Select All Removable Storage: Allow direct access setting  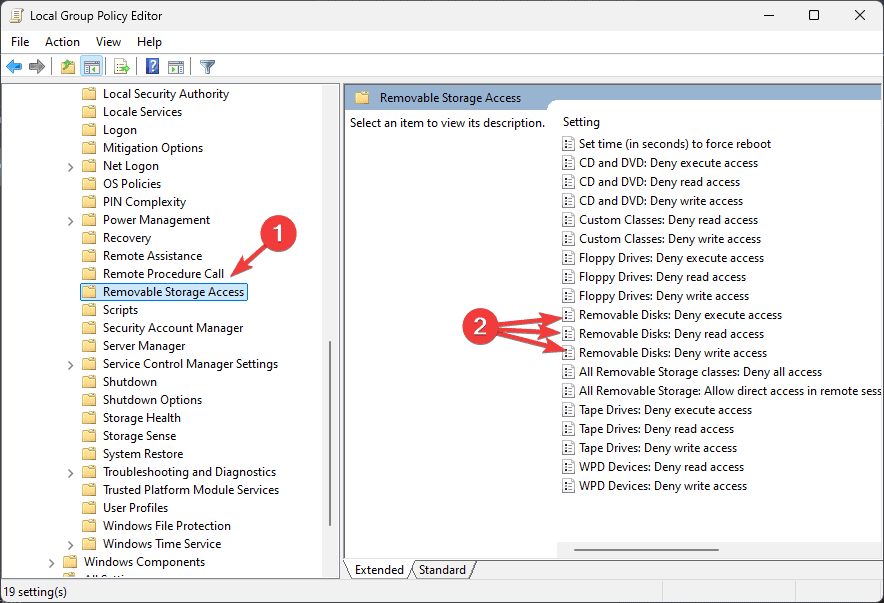pyautogui.click(x=730, y=391)
